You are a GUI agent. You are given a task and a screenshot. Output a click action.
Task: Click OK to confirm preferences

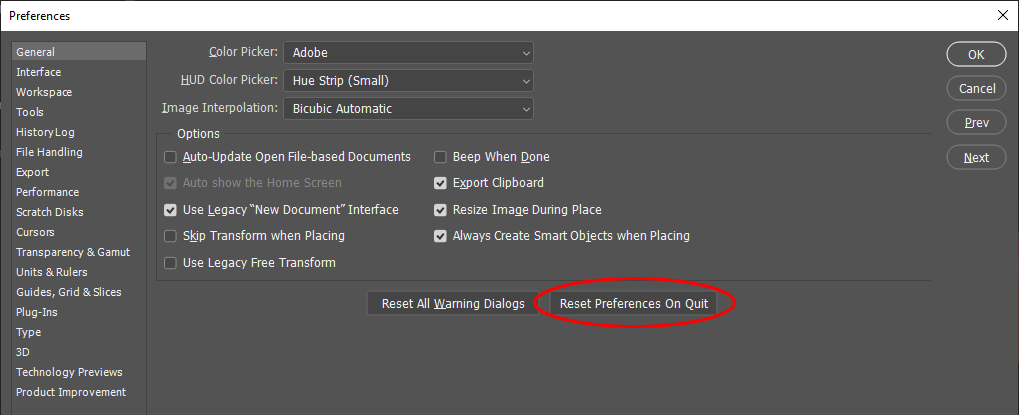pyautogui.click(x=976, y=54)
